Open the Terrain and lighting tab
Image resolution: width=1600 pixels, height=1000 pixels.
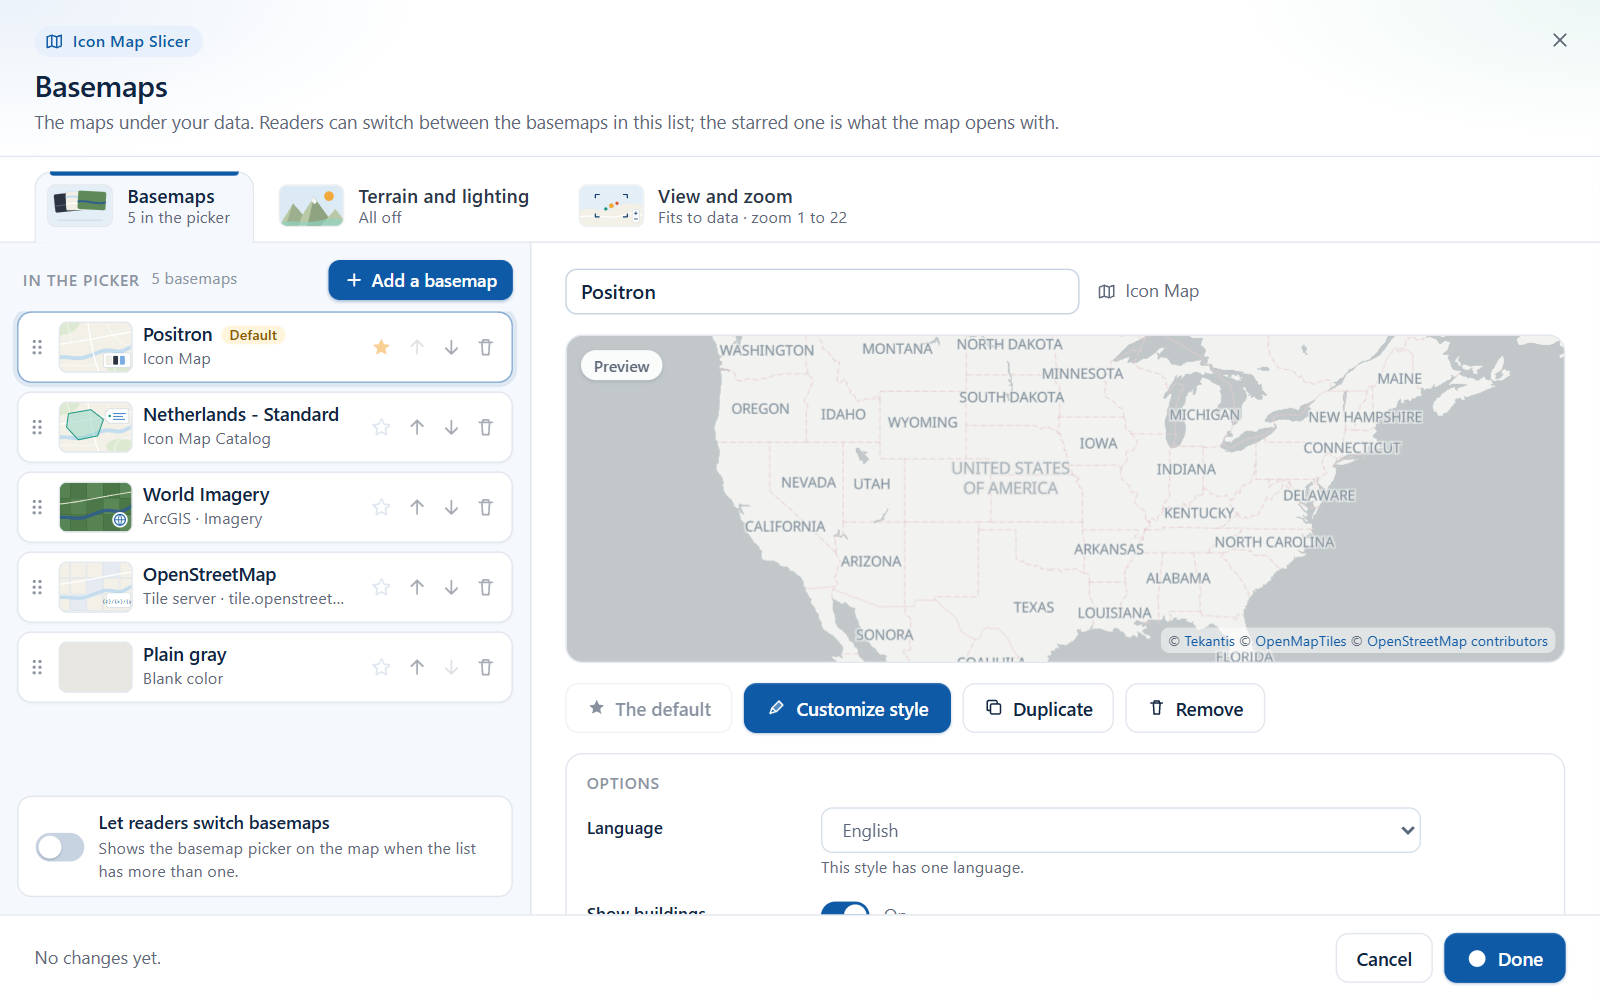pos(405,206)
